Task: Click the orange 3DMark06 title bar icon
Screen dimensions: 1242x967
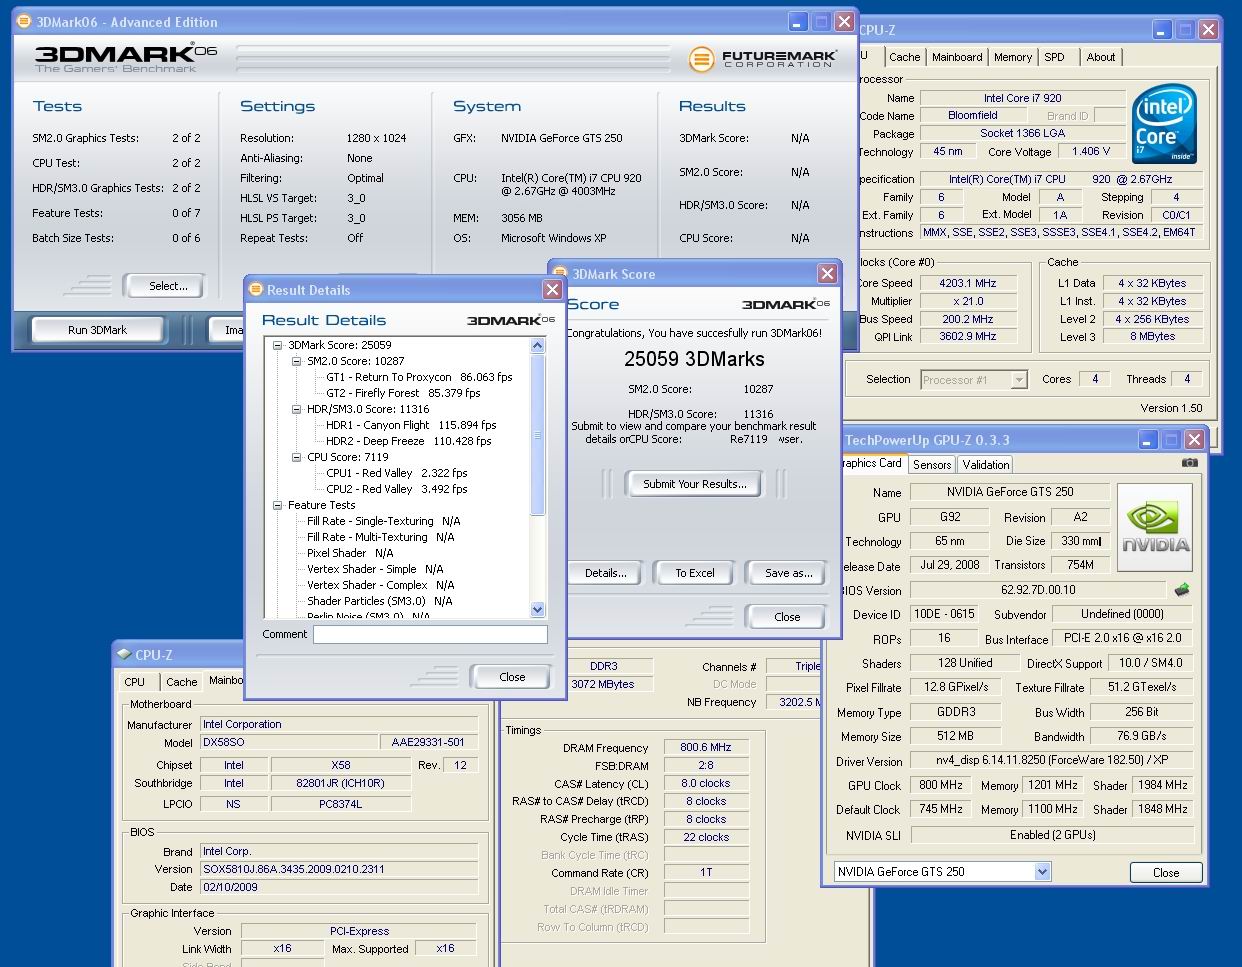Action: 24,21
